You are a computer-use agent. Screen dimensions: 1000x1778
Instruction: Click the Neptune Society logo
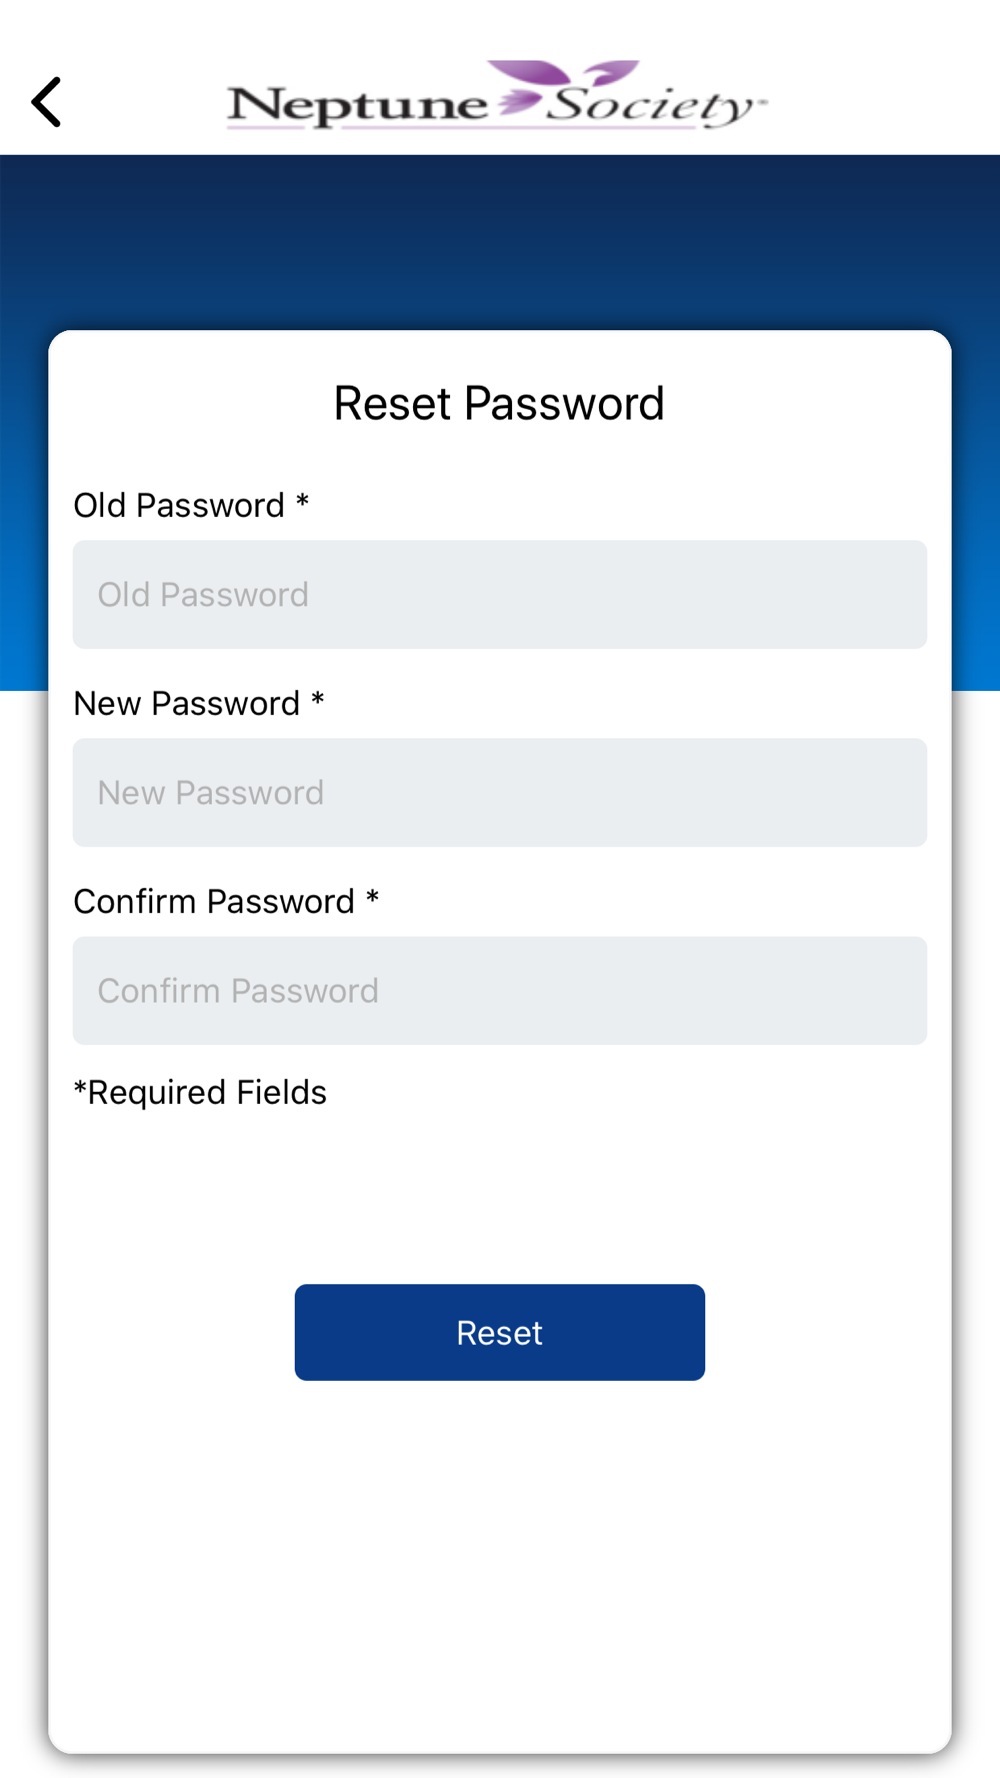click(x=497, y=96)
